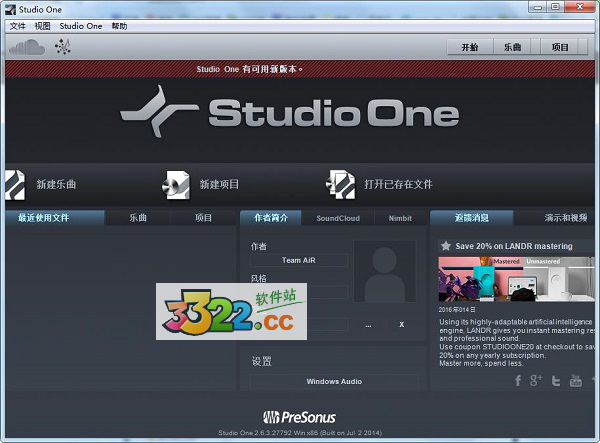Image resolution: width=600 pixels, height=443 pixels.
Task: Select the 项目 tab in recent files panel
Action: (203, 218)
